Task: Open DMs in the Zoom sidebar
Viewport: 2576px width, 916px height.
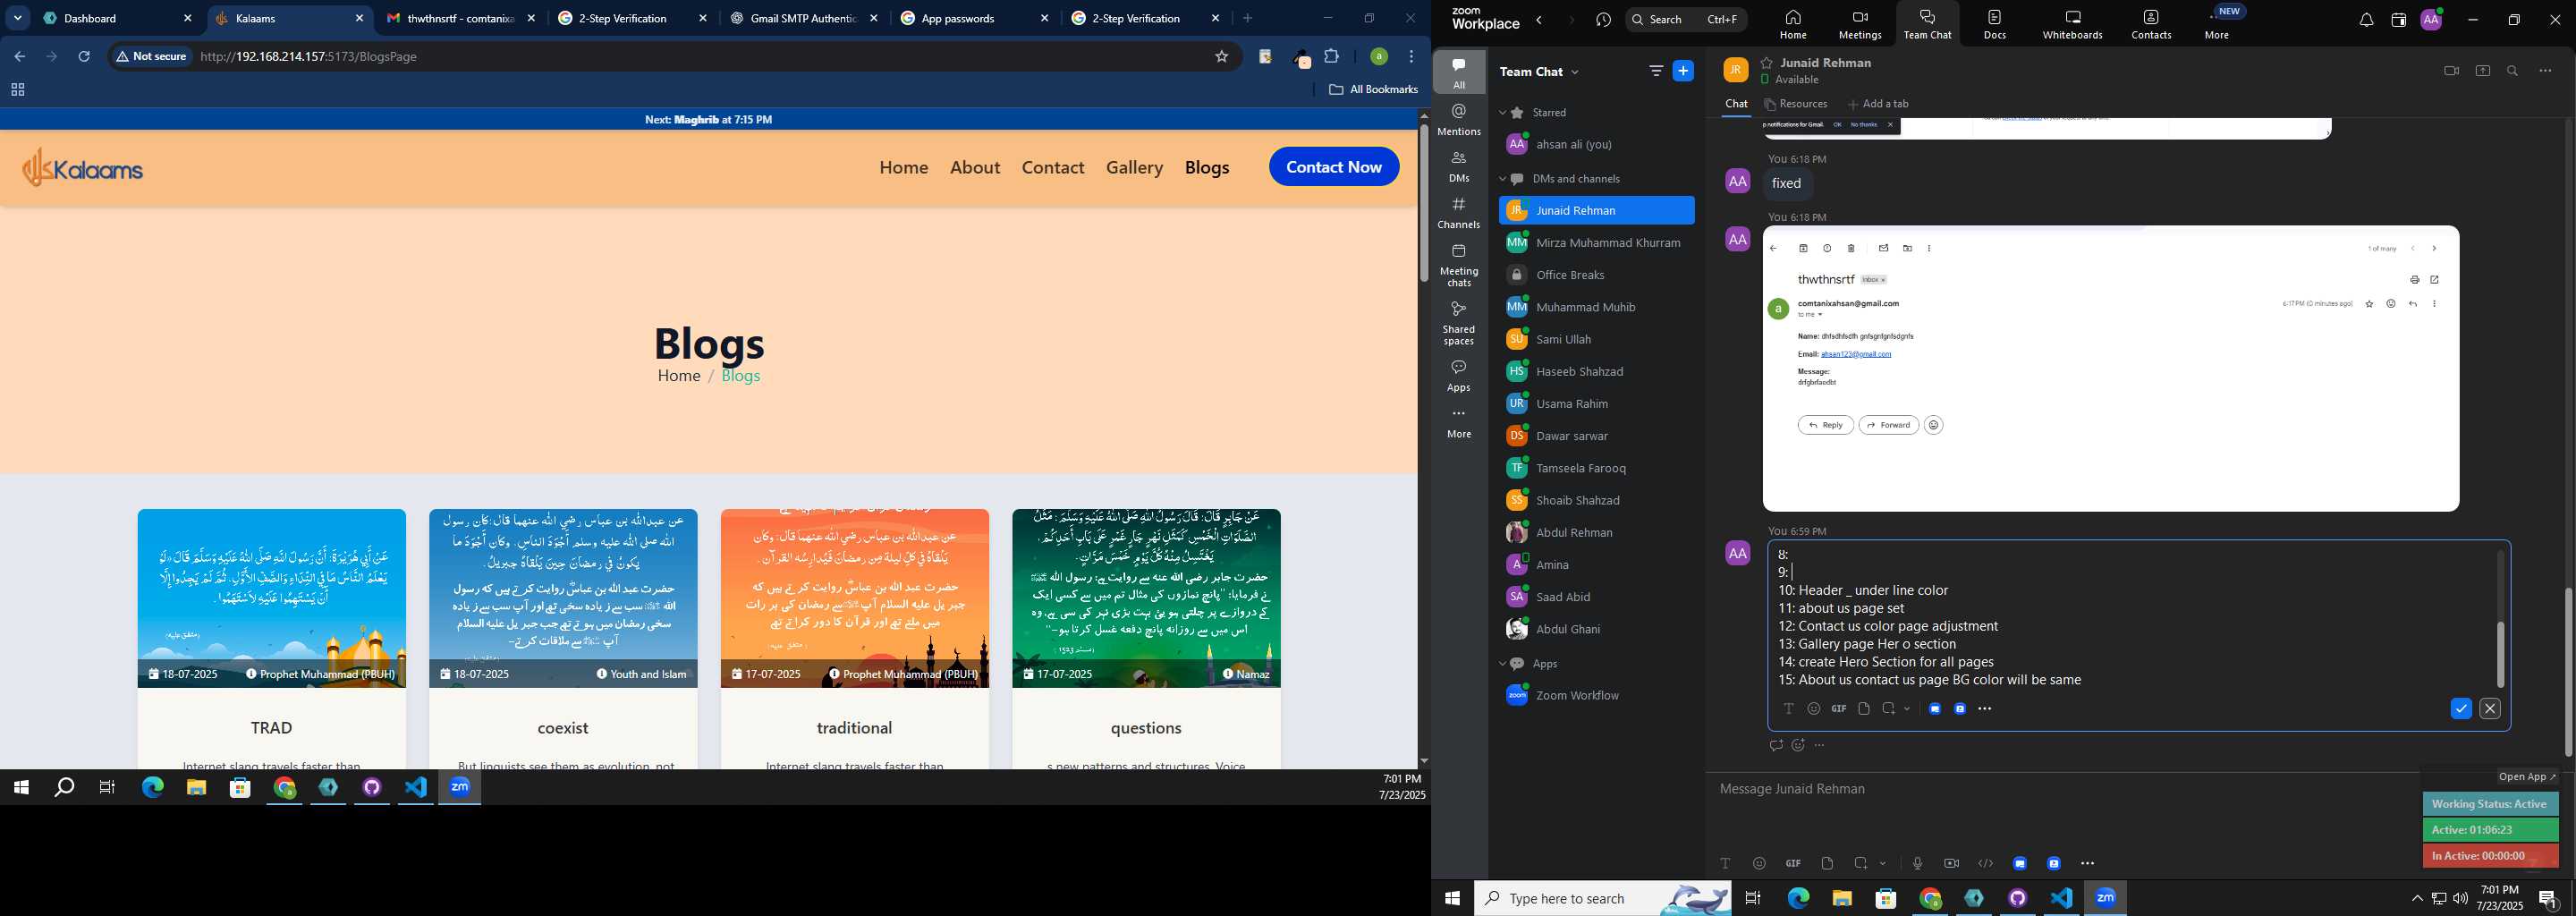Action: pos(1459,166)
